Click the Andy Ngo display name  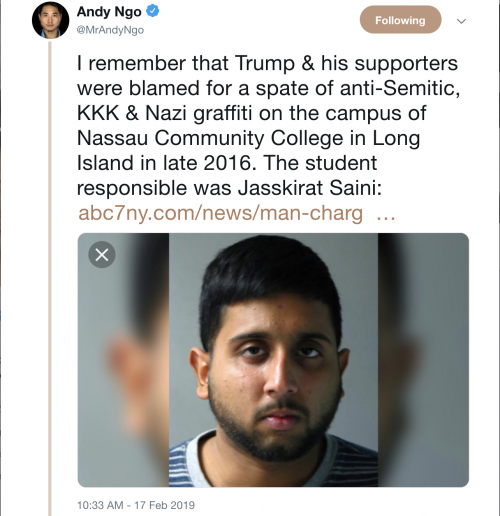click(x=109, y=12)
